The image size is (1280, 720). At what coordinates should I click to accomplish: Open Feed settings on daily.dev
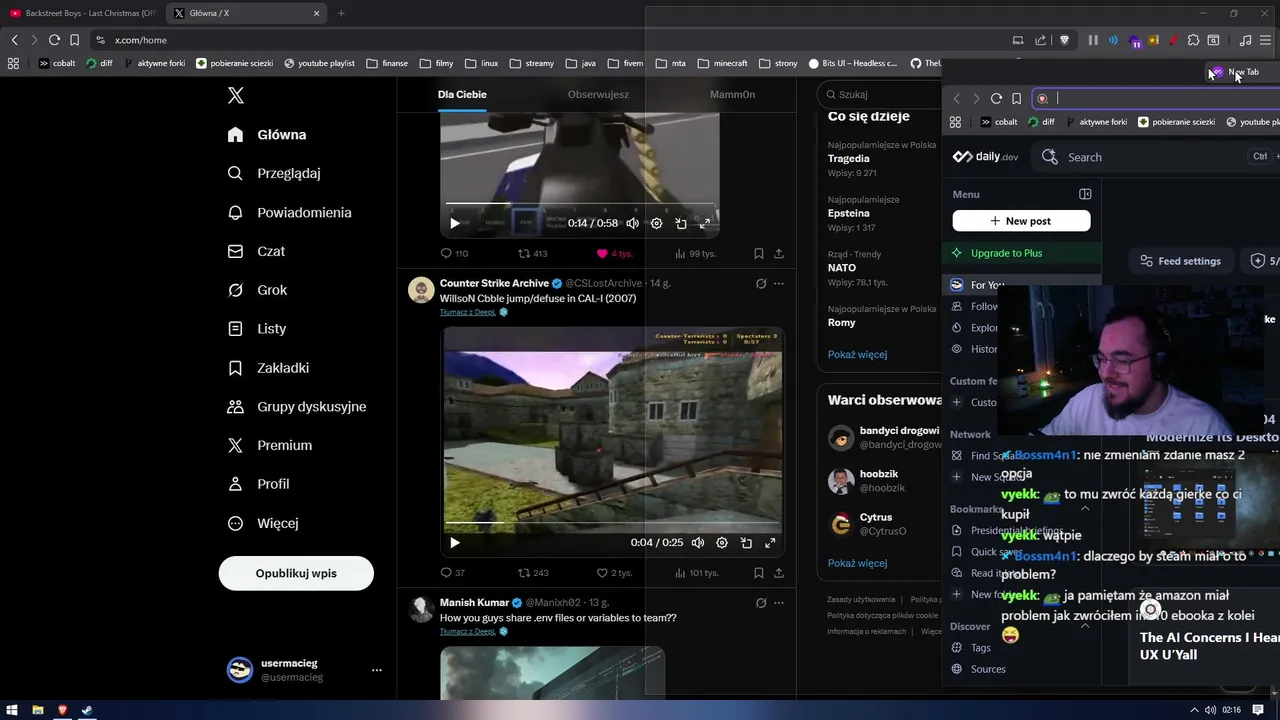[1180, 261]
